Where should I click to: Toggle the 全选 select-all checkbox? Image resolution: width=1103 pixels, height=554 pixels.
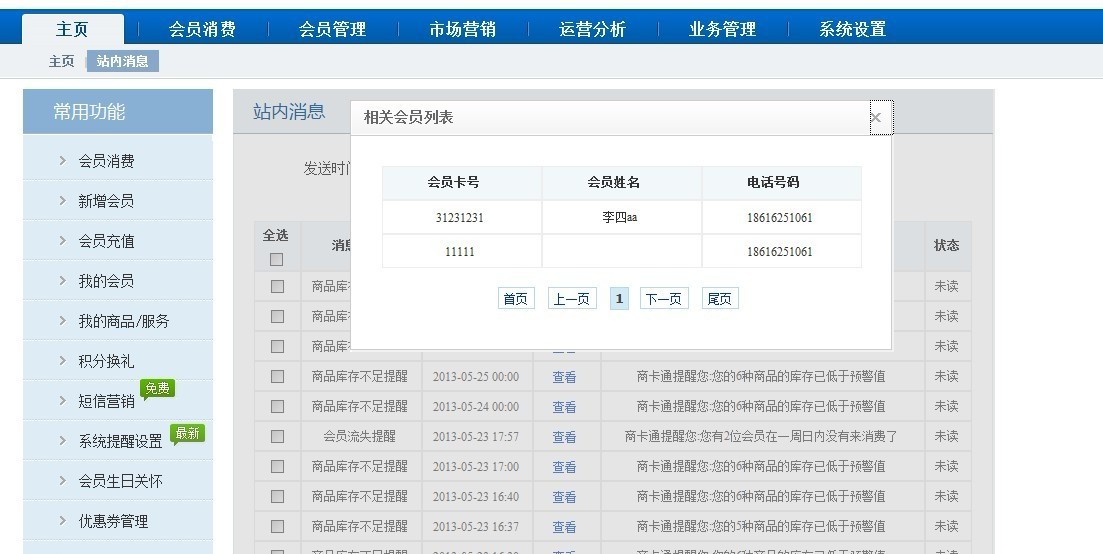pos(276,260)
